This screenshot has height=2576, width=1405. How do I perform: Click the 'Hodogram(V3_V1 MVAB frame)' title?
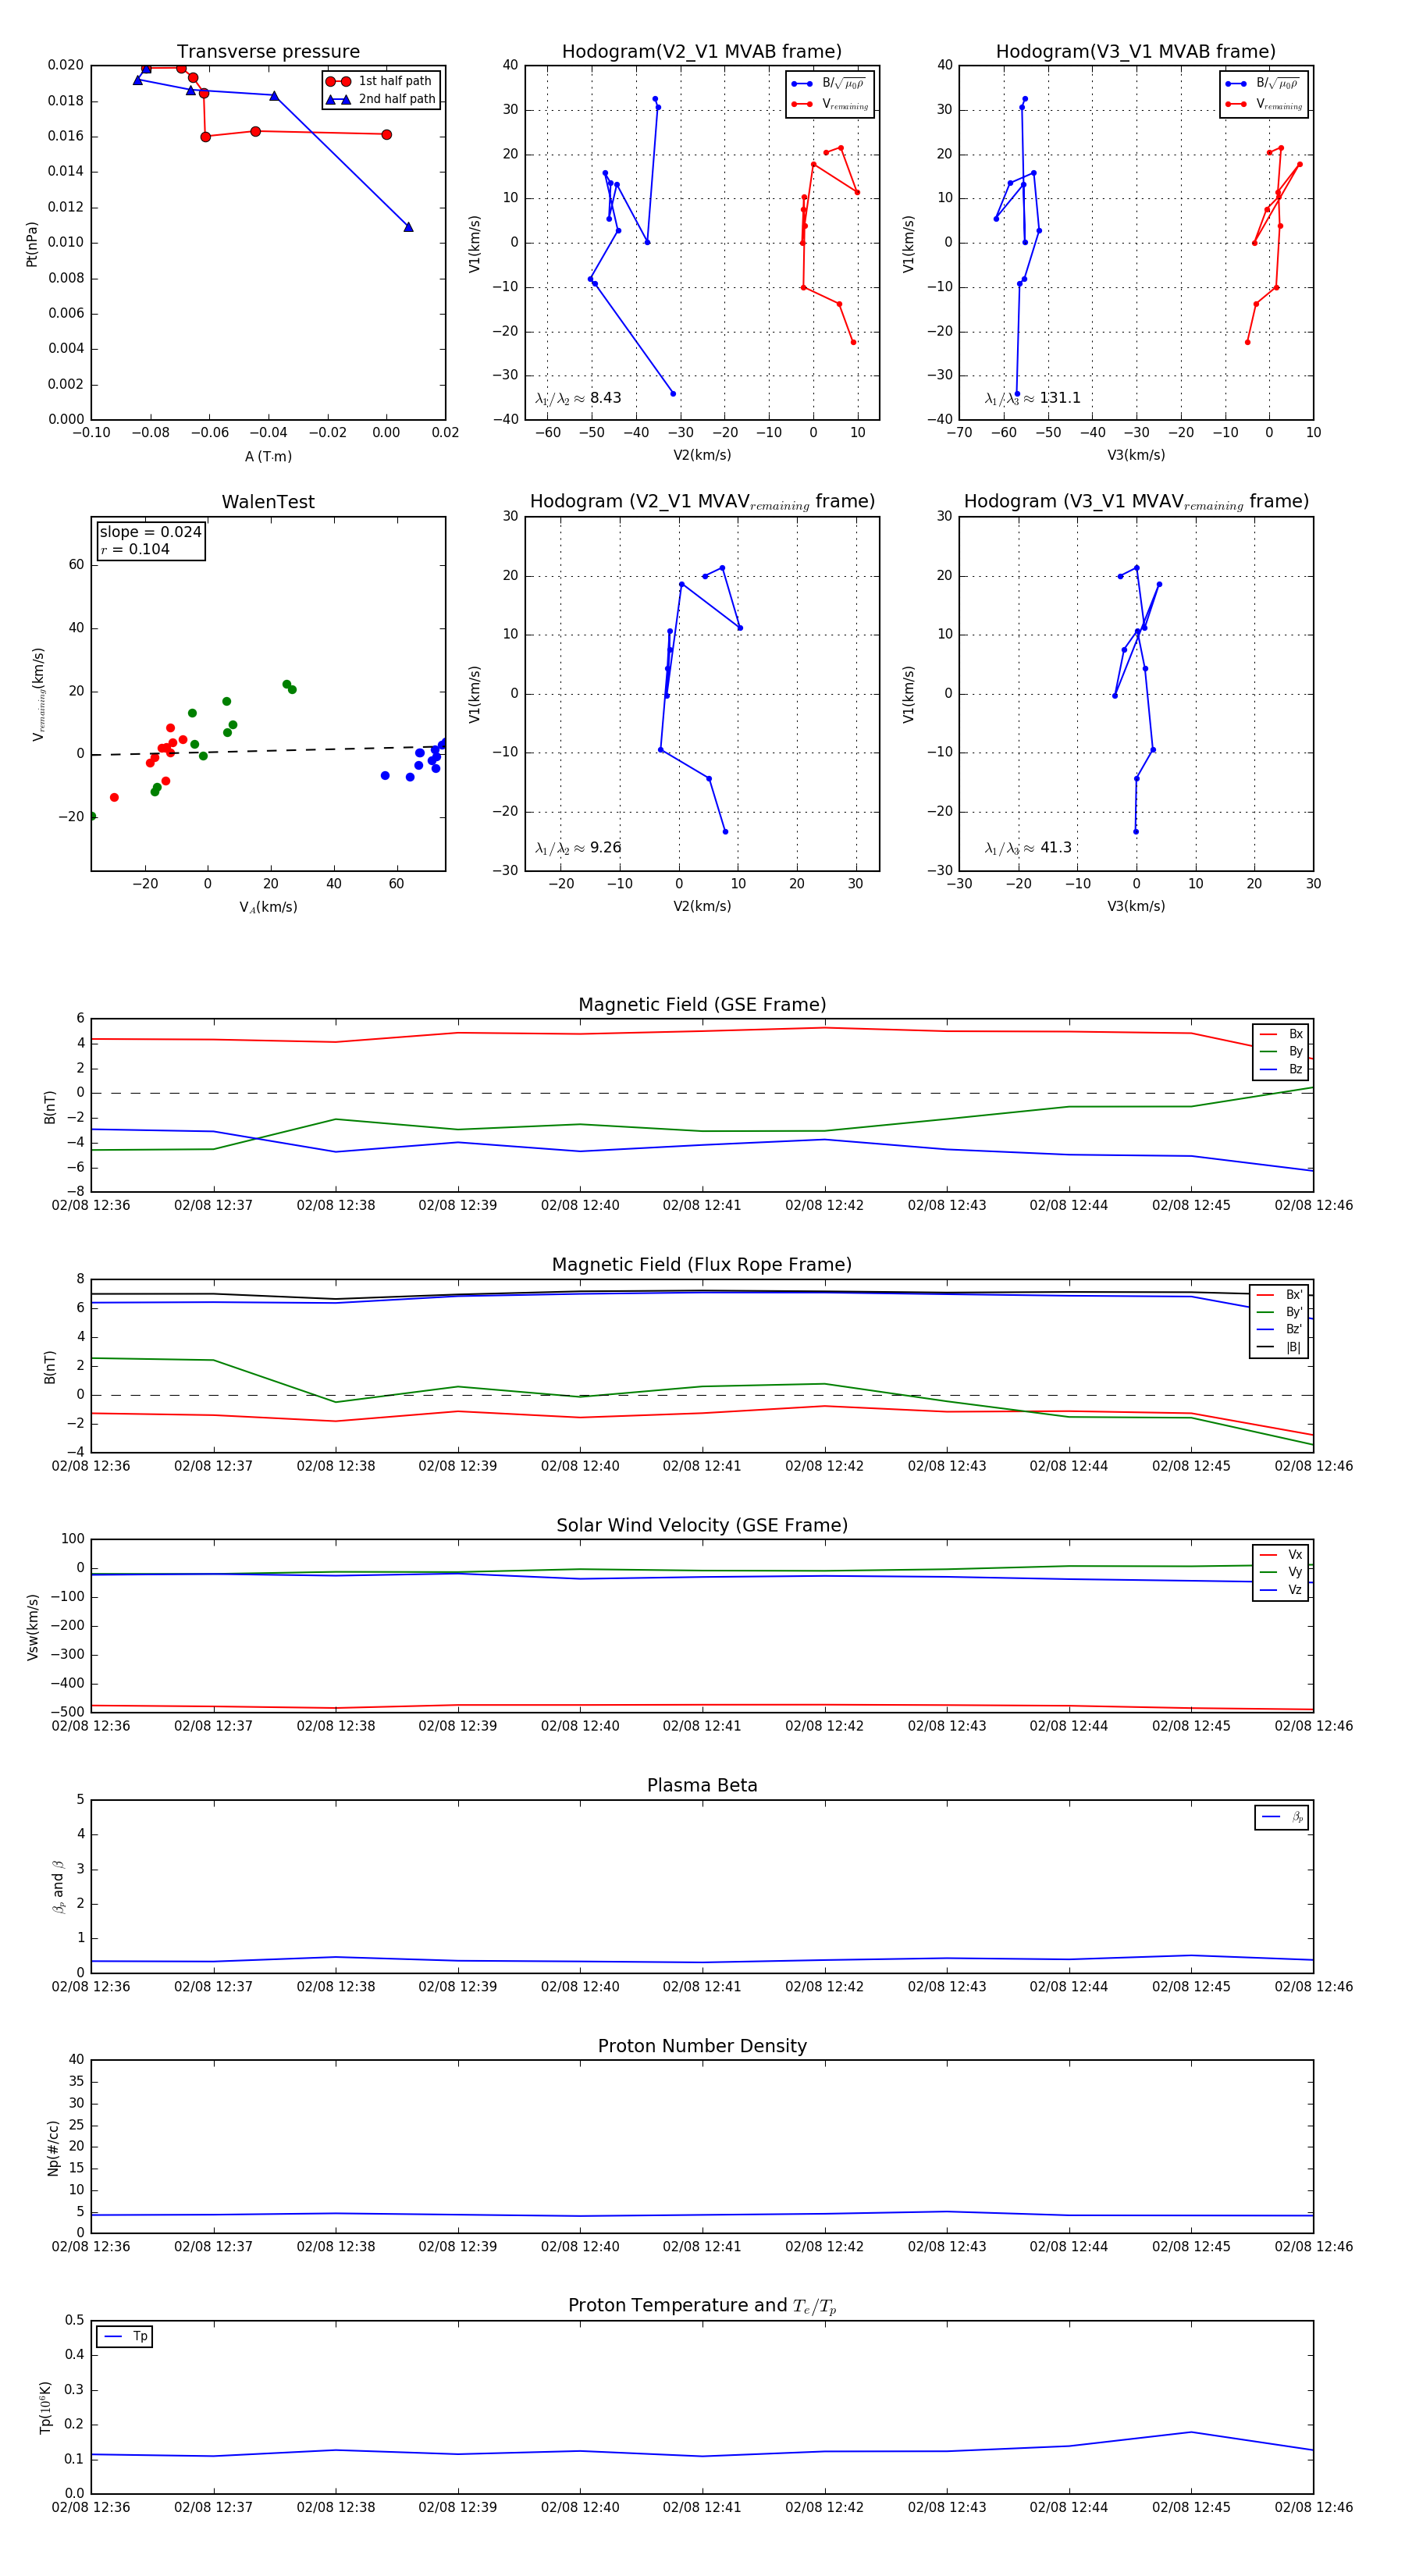[1136, 51]
